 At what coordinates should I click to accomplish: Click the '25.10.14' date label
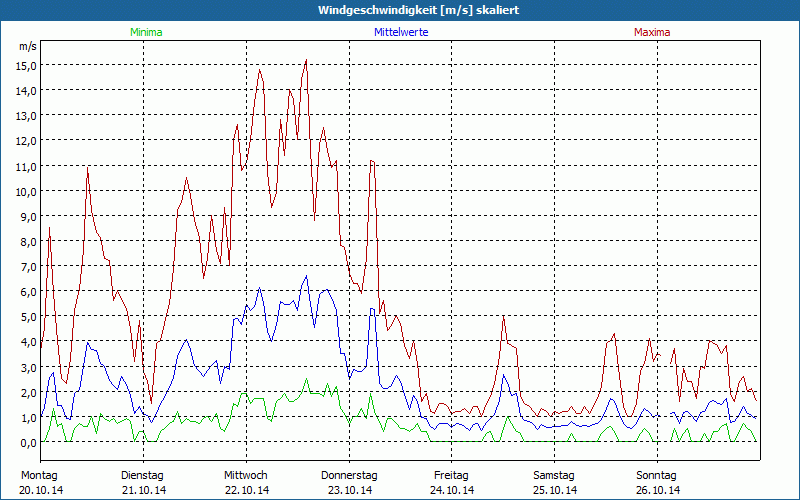[x=555, y=490]
